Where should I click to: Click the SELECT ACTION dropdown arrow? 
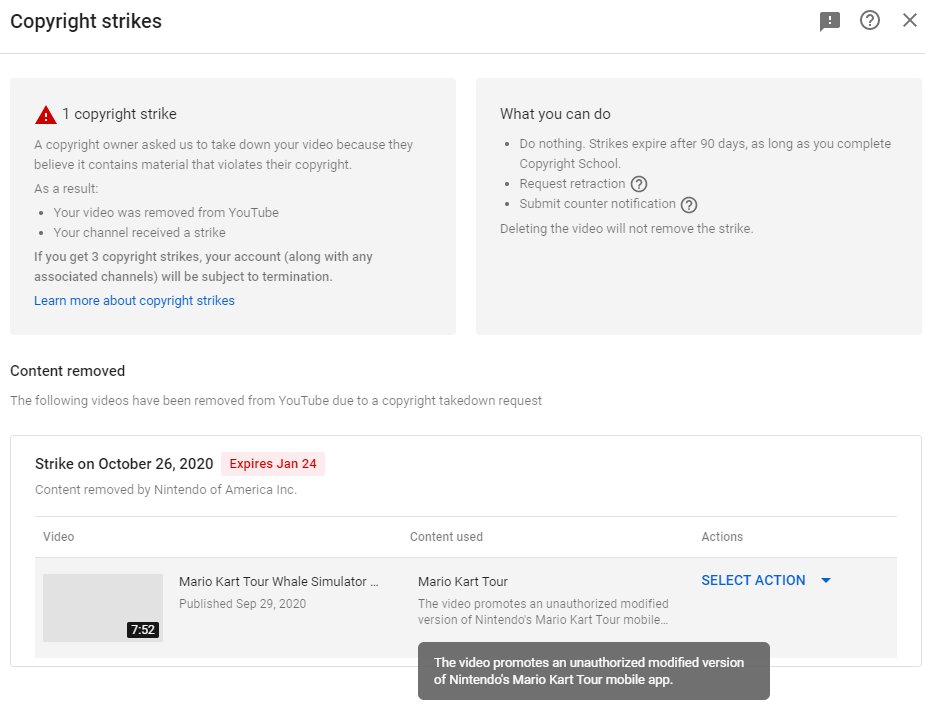[x=826, y=580]
